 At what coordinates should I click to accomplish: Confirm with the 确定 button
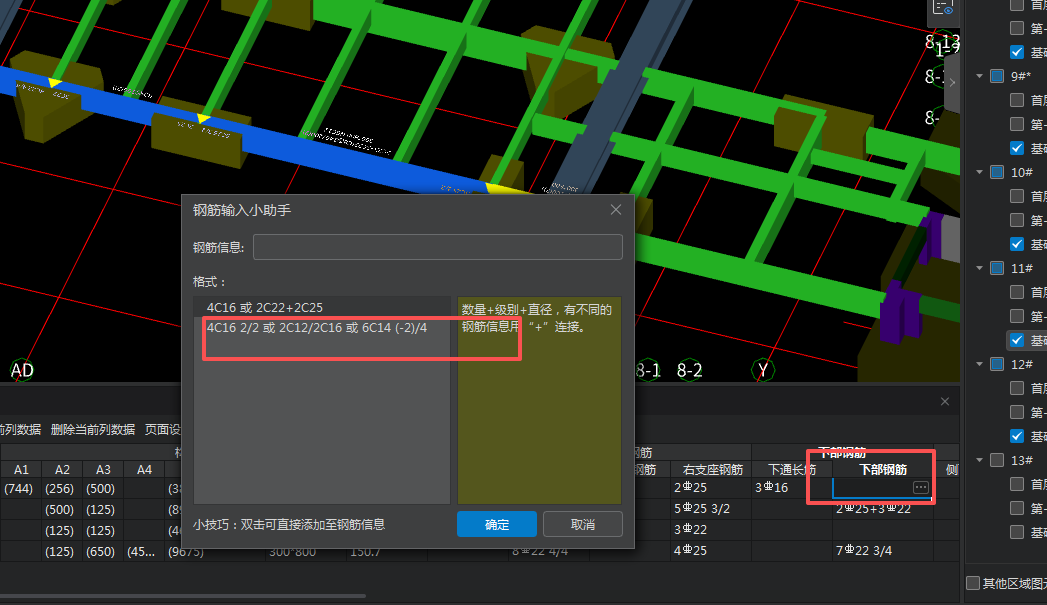pos(496,523)
